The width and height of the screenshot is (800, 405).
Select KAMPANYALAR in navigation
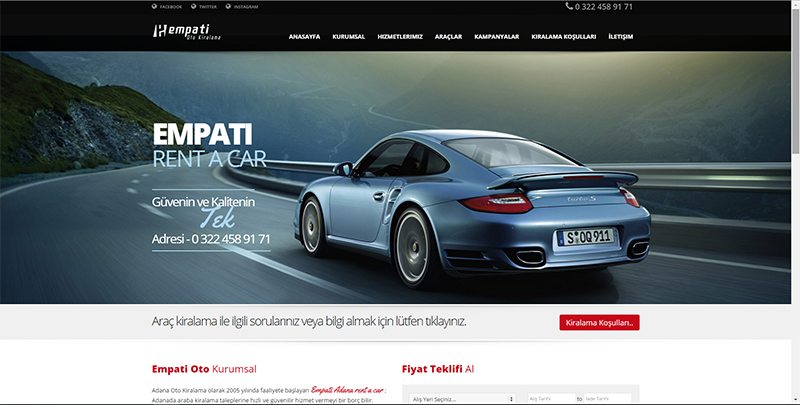click(496, 36)
